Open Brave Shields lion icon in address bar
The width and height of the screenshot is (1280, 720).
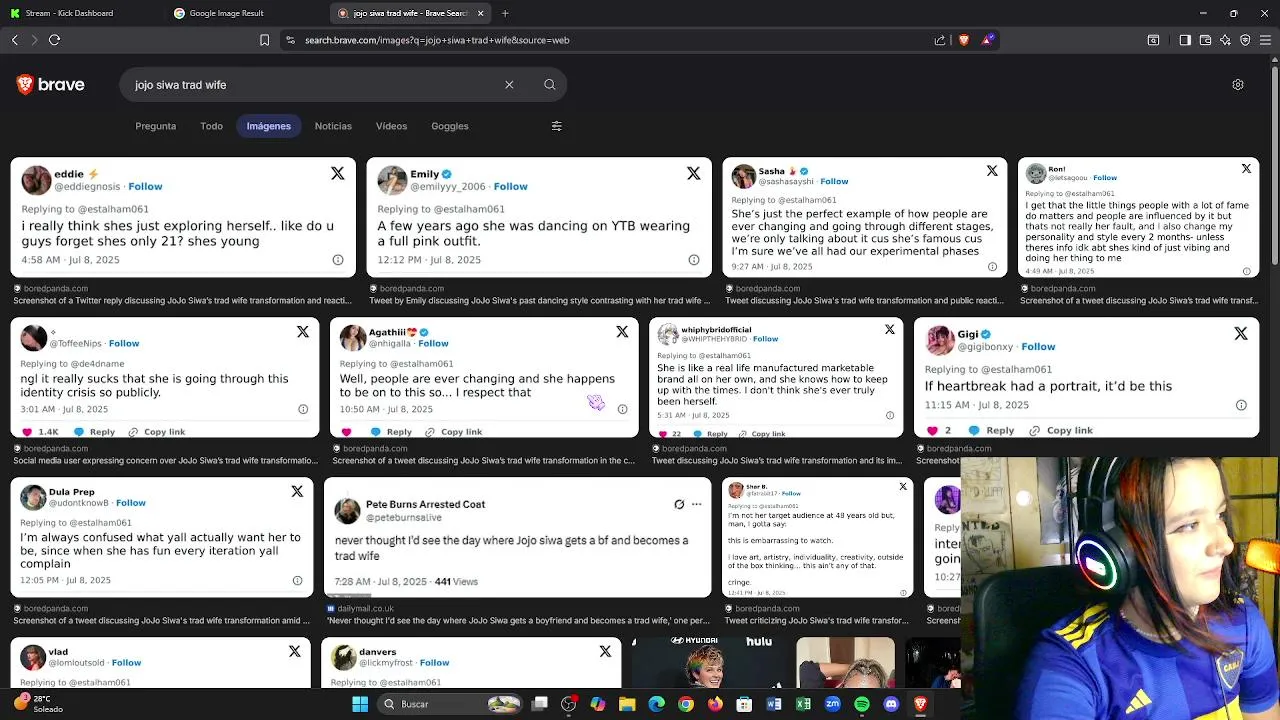pyautogui.click(x=964, y=40)
